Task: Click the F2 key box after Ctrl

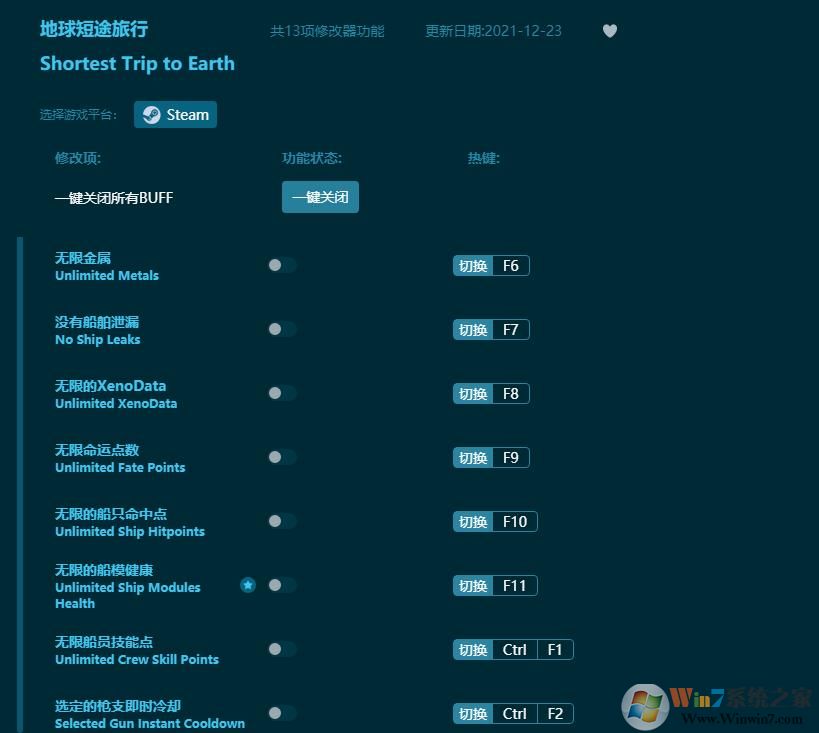Action: click(555, 714)
